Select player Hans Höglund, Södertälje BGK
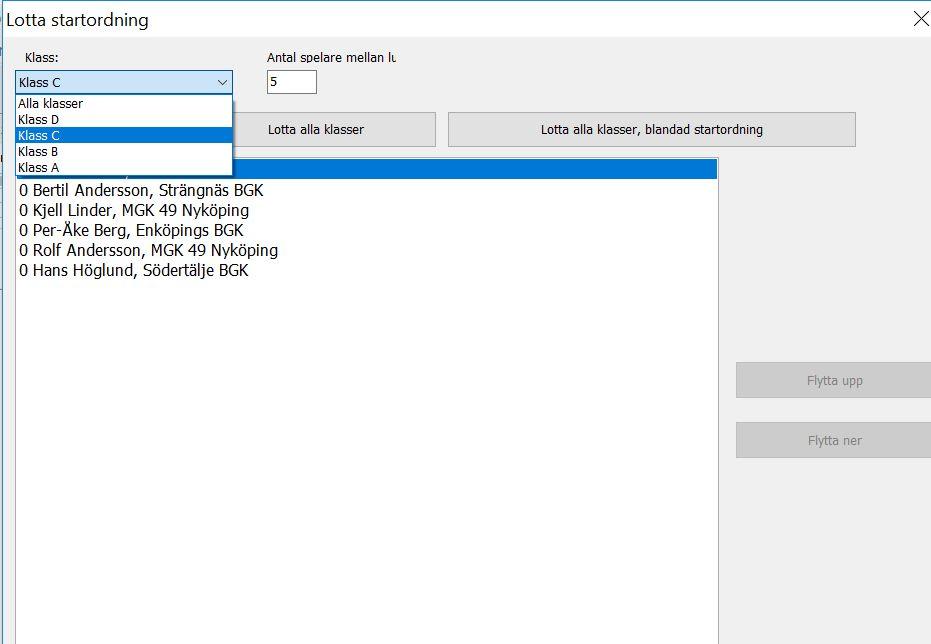This screenshot has height=644, width=931. (x=366, y=271)
